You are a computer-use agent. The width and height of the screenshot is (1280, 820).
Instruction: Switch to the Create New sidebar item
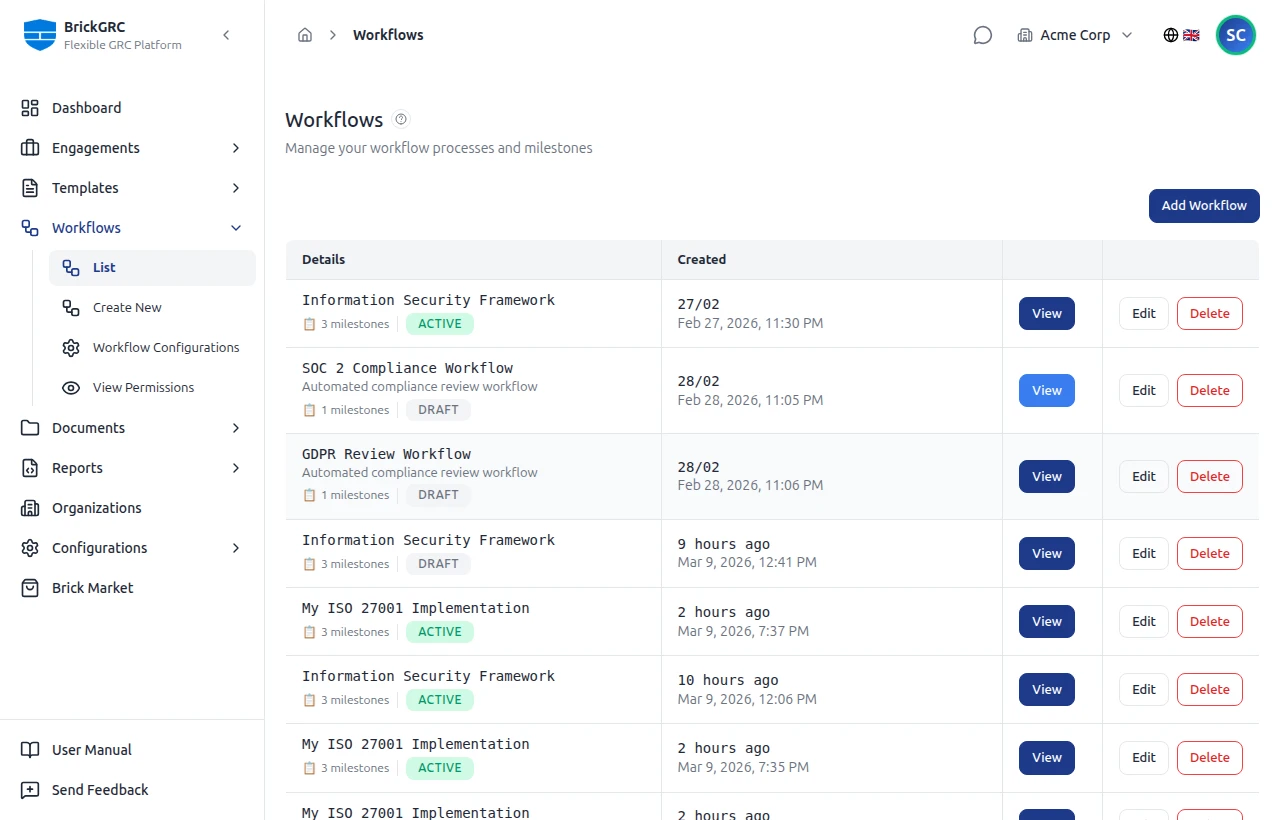pos(127,307)
